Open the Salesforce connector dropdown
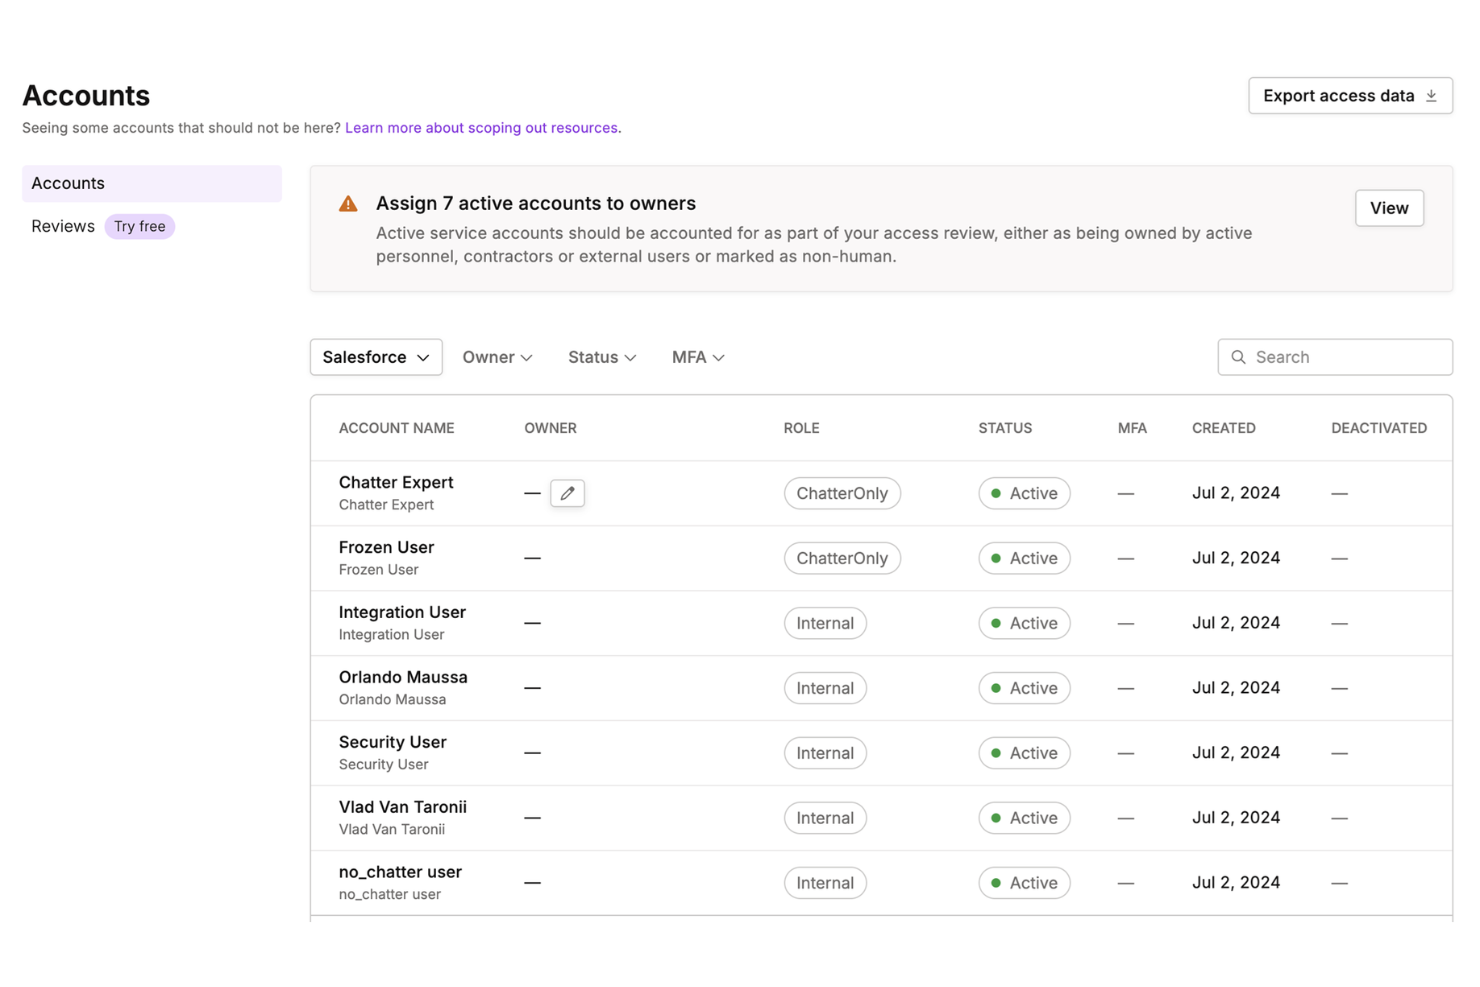 tap(376, 357)
